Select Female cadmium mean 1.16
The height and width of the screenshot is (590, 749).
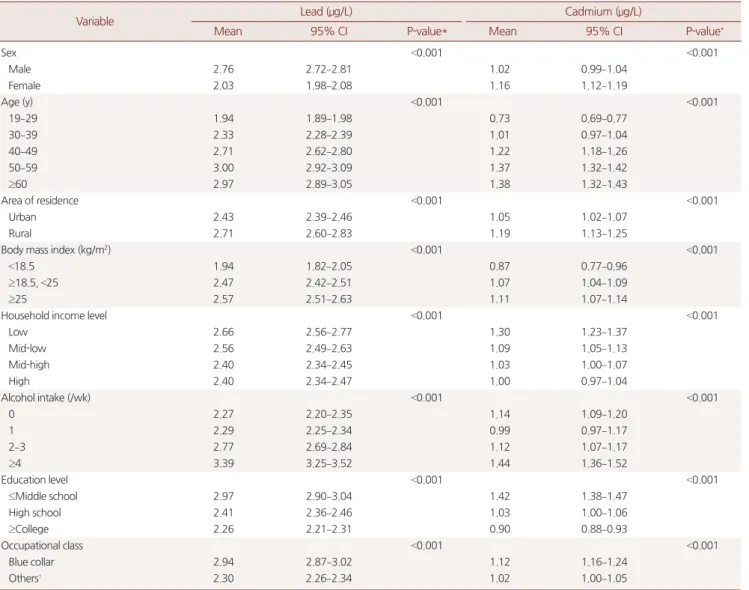pyautogui.click(x=500, y=86)
